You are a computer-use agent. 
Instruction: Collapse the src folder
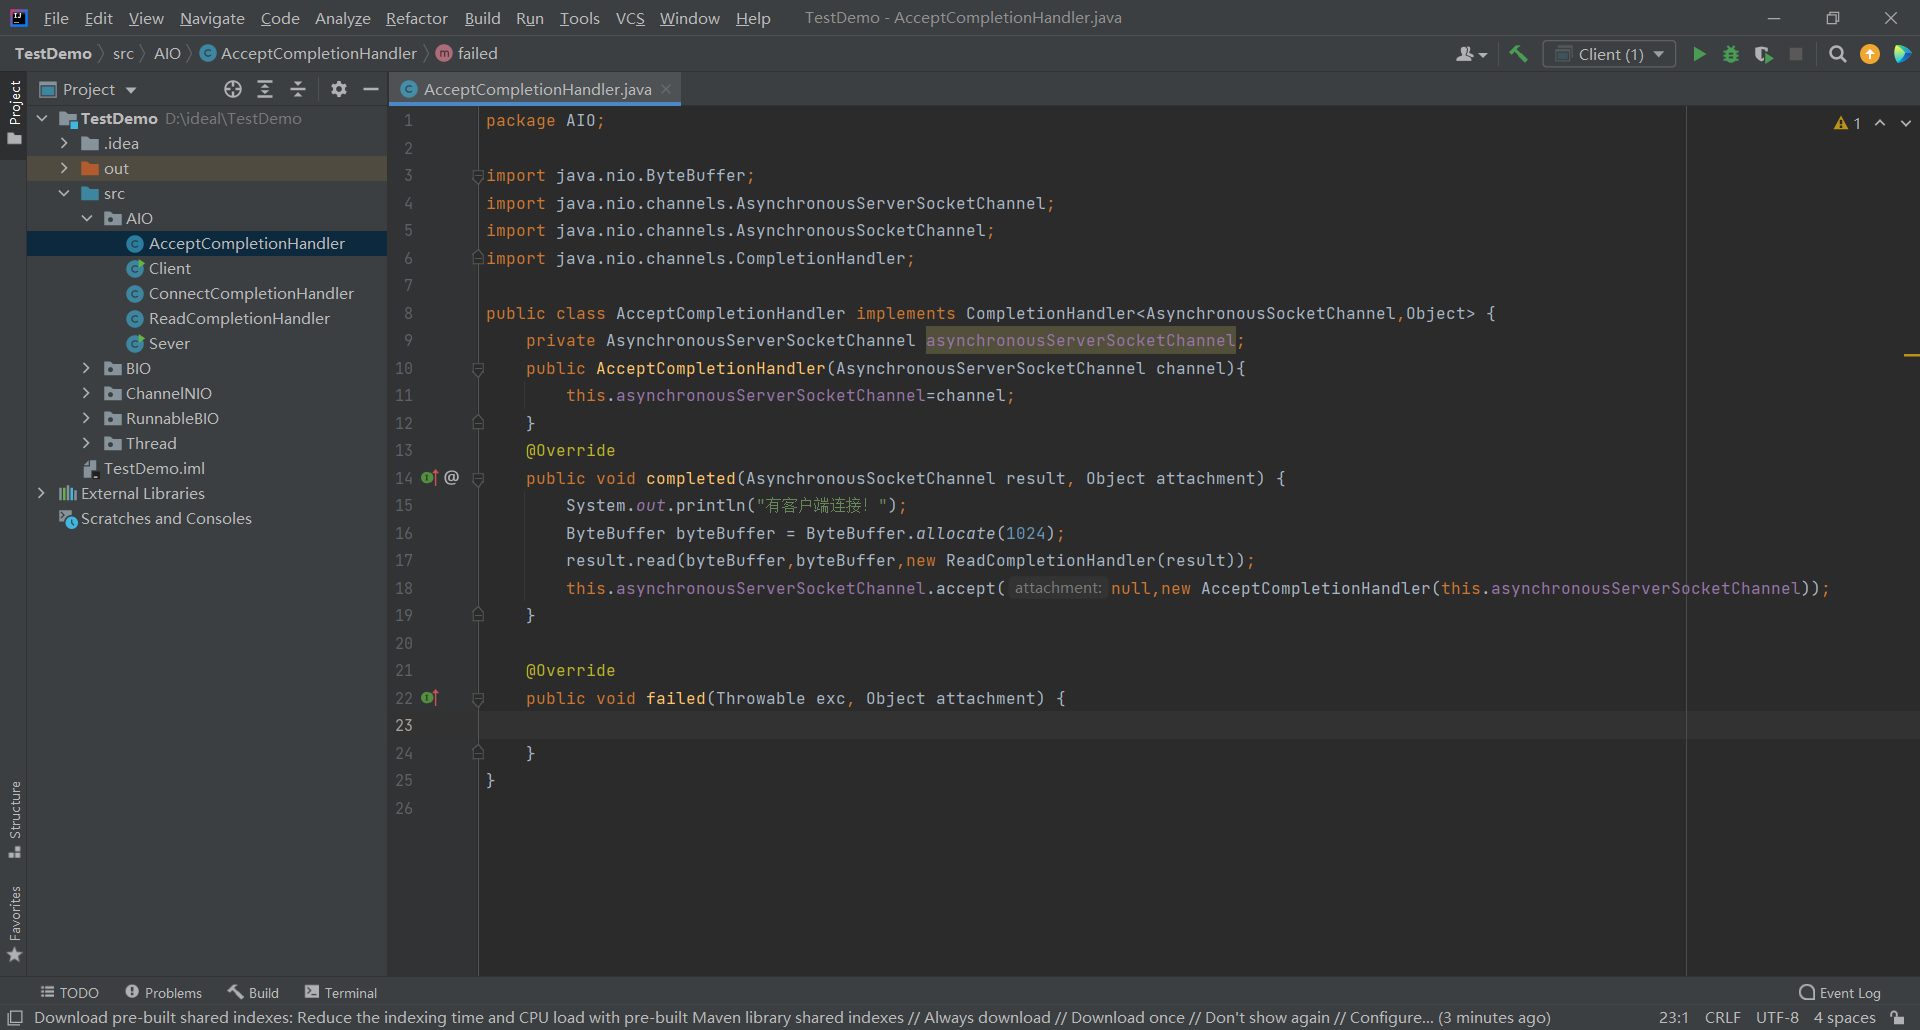64,193
